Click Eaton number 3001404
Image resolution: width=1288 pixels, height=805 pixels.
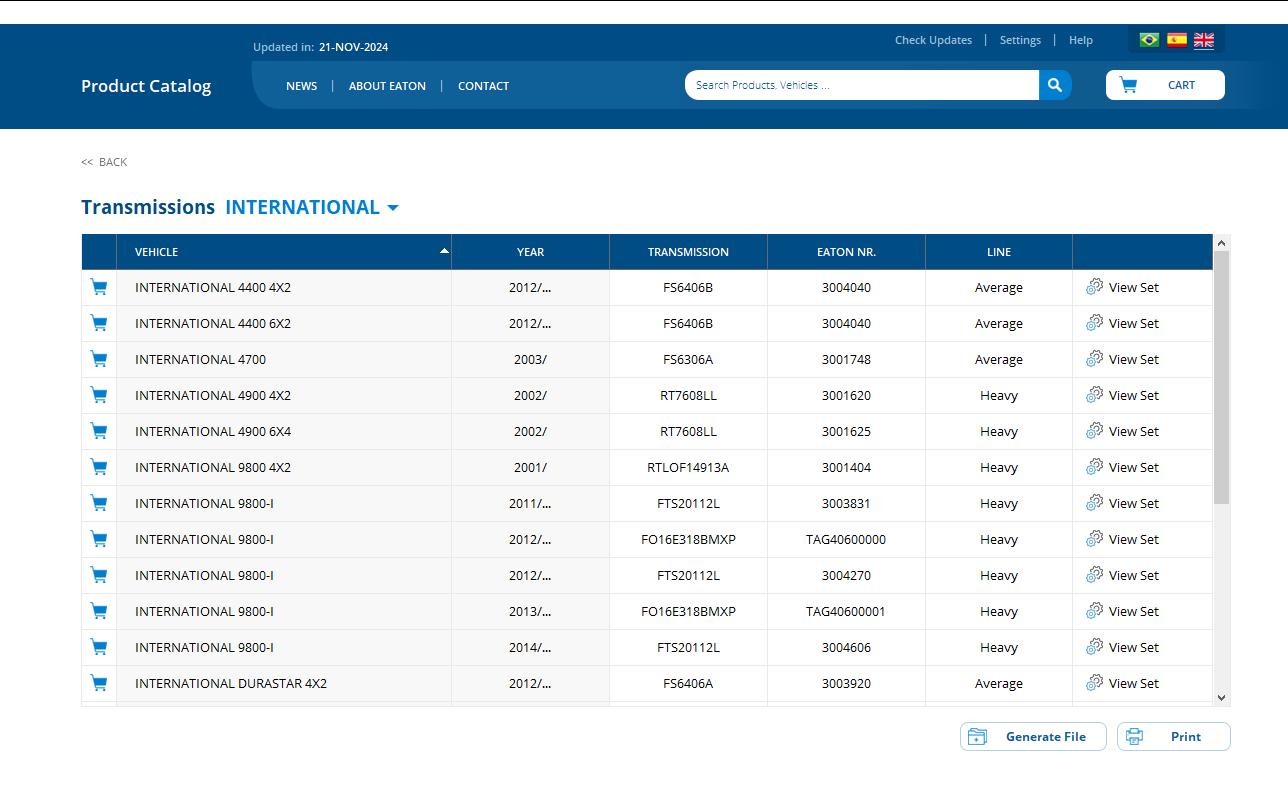846,467
